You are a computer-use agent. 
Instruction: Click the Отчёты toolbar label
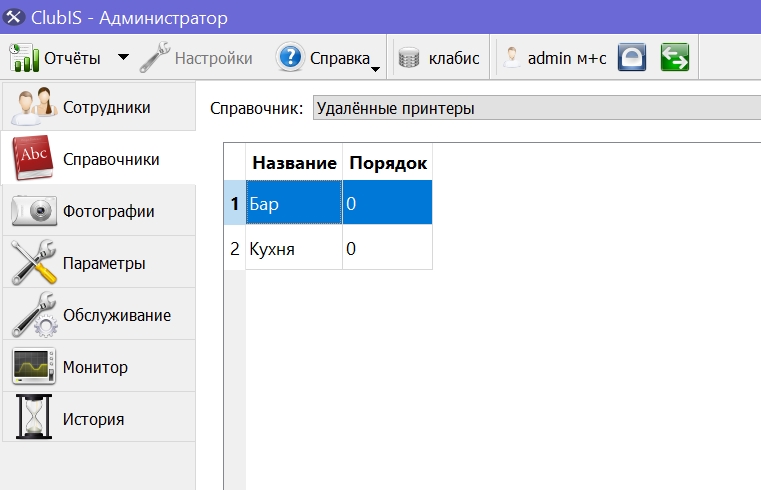72,58
